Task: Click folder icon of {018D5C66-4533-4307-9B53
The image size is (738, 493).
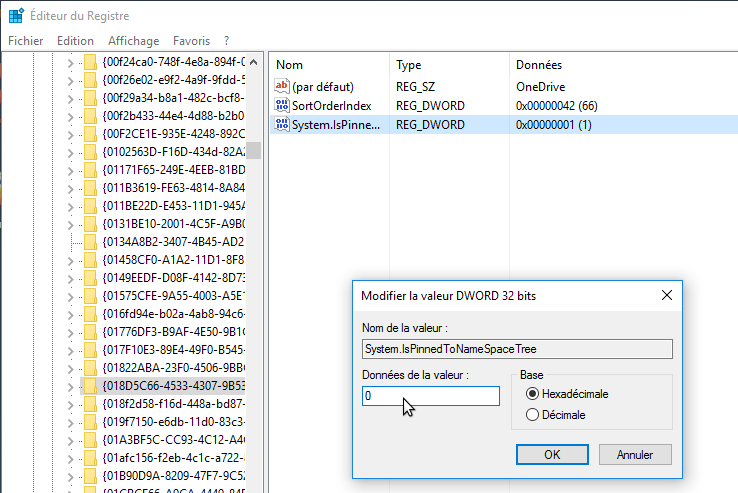Action: tap(90, 386)
